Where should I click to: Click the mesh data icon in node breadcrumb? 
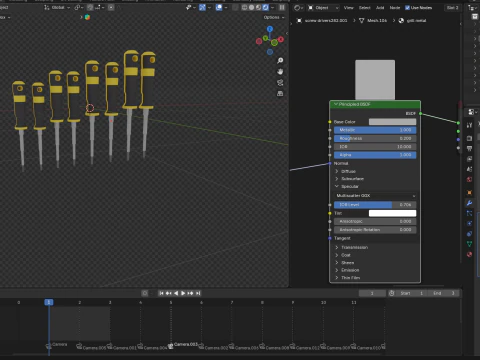click(x=361, y=21)
